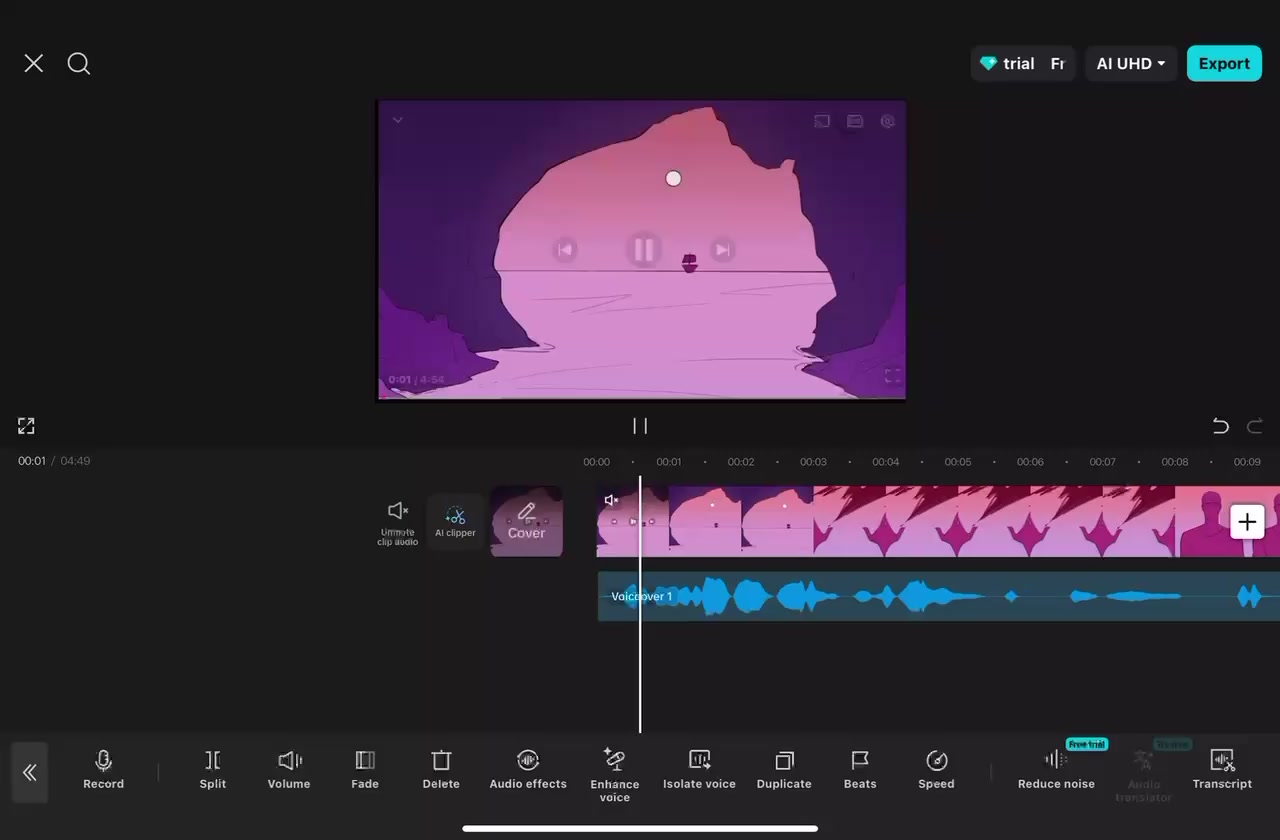Click the 00:04 mark on timeline ruler

pyautogui.click(x=885, y=462)
